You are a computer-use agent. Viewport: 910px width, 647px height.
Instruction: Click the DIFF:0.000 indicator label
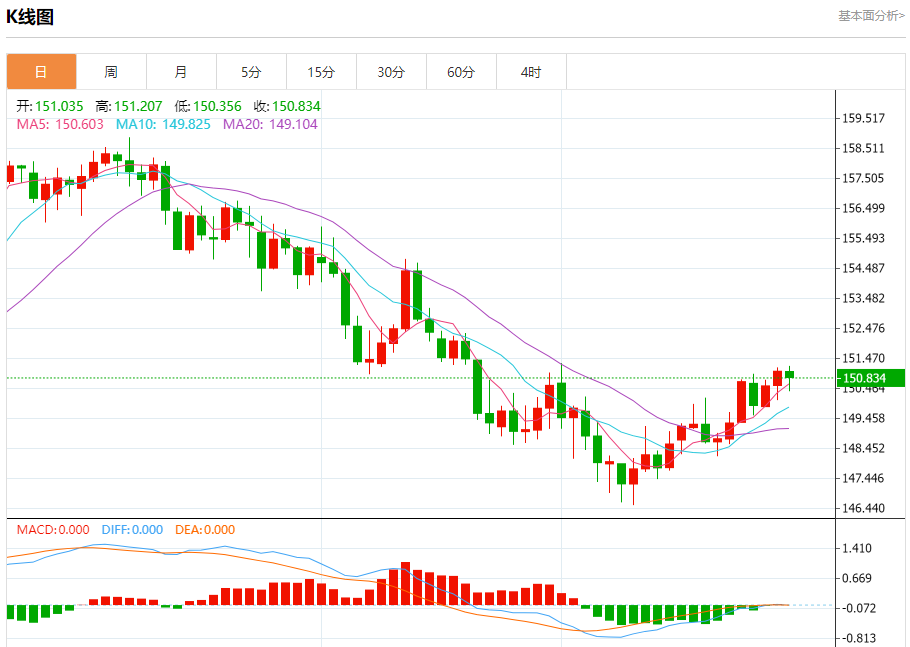point(132,530)
